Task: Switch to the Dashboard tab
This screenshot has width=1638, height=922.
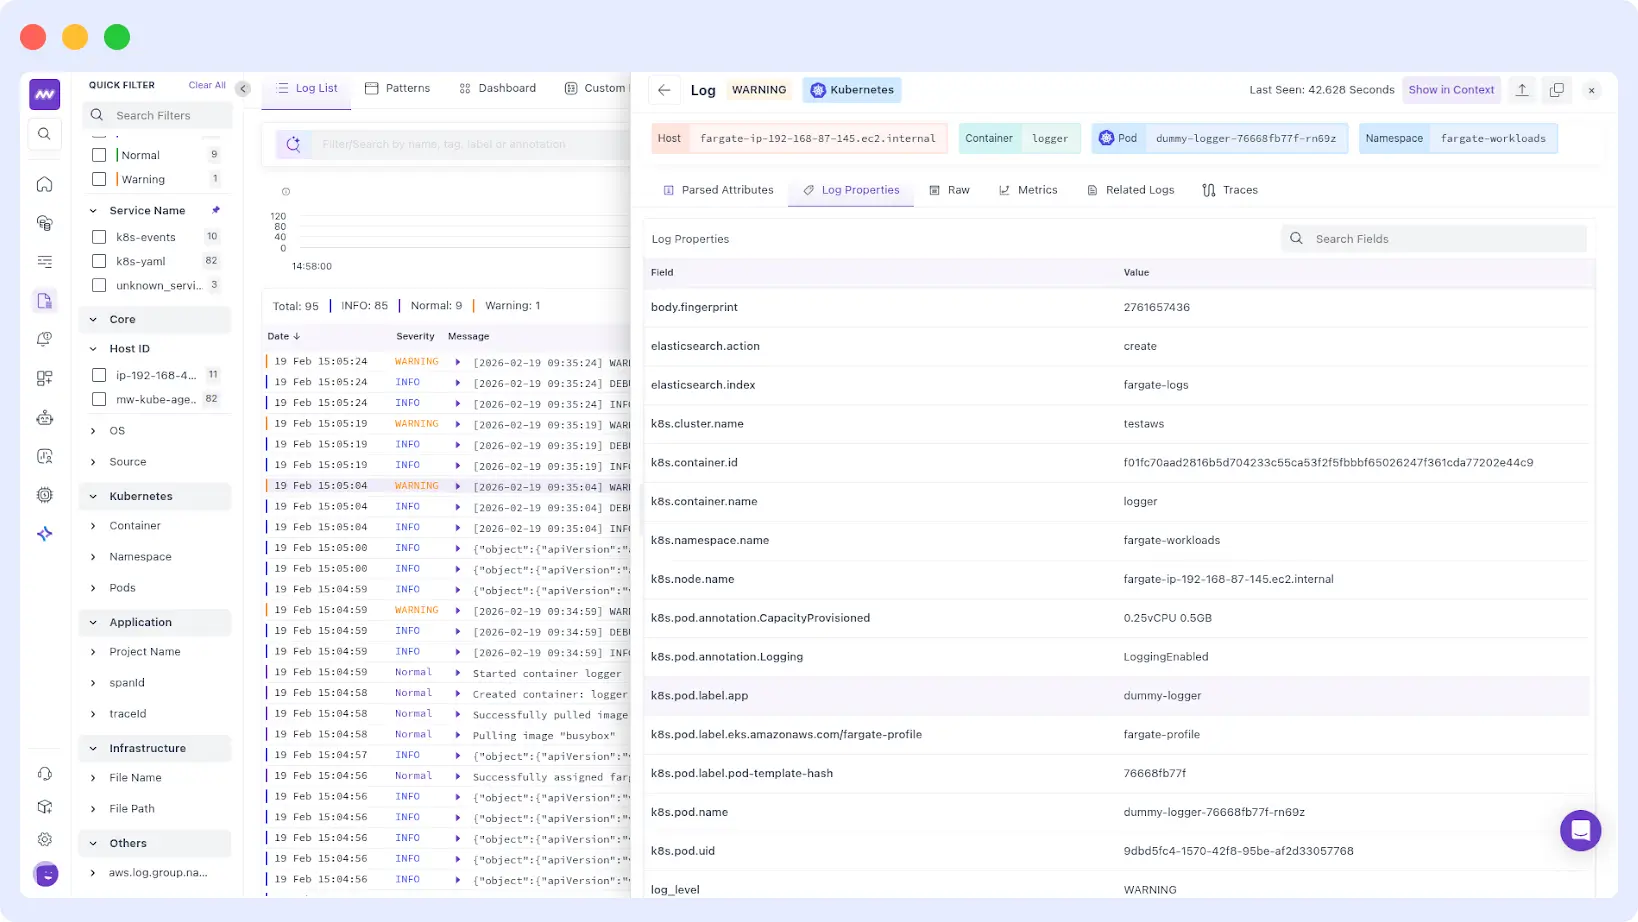Action: pos(498,88)
